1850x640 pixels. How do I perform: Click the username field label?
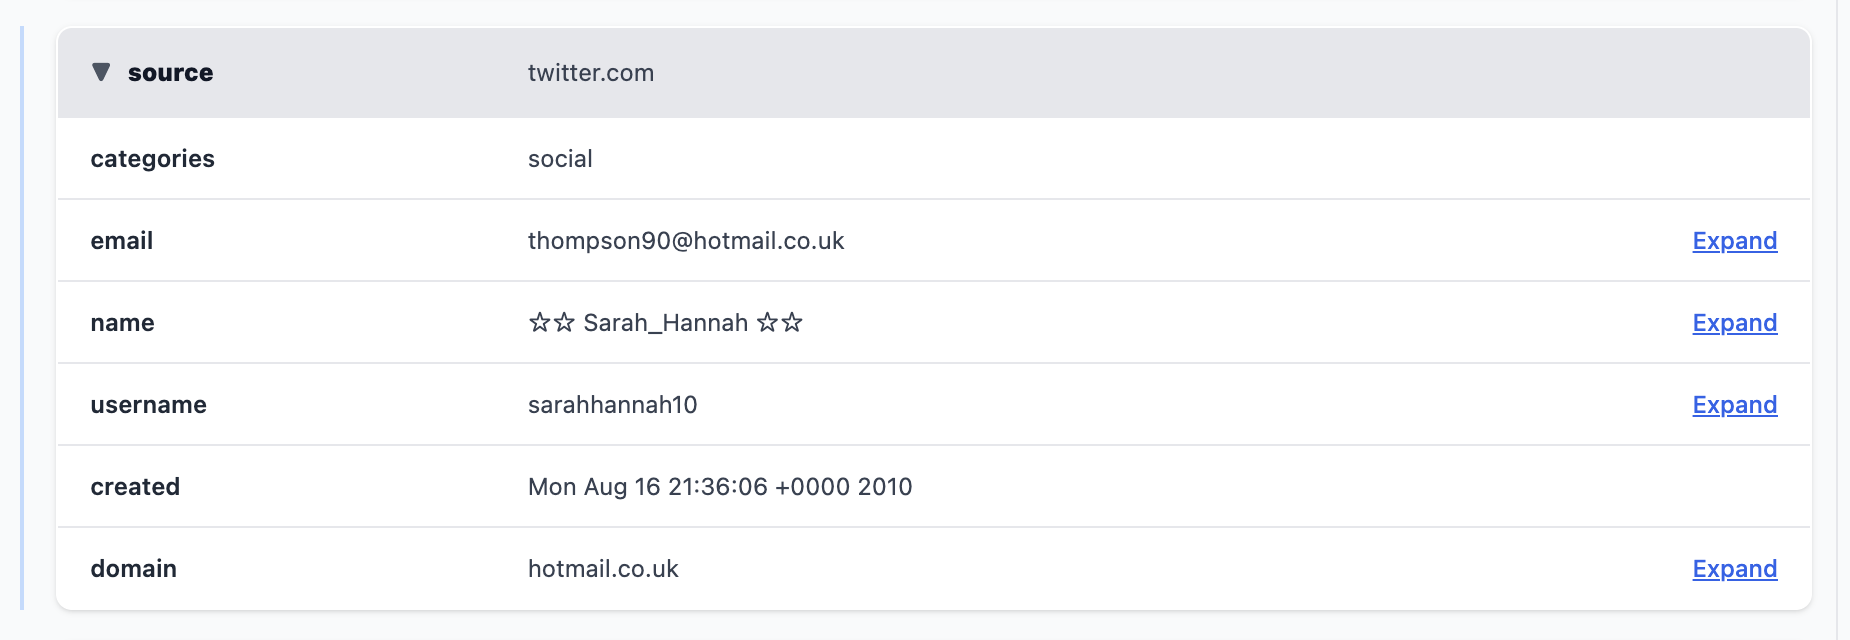tap(148, 405)
